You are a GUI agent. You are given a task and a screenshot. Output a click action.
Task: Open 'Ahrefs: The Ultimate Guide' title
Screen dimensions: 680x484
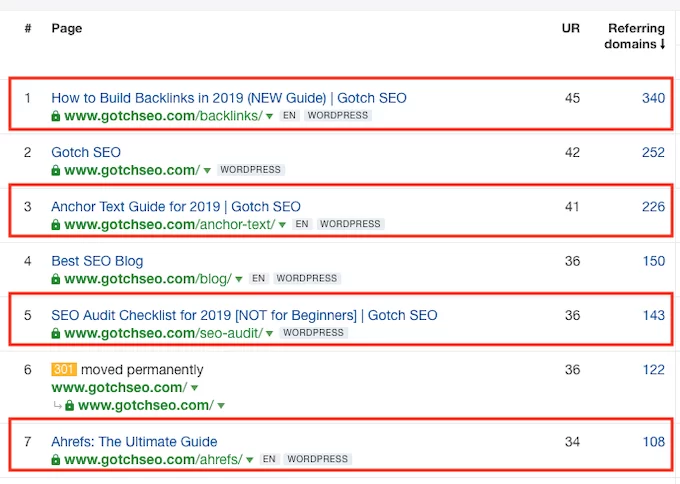pyautogui.click(x=134, y=441)
